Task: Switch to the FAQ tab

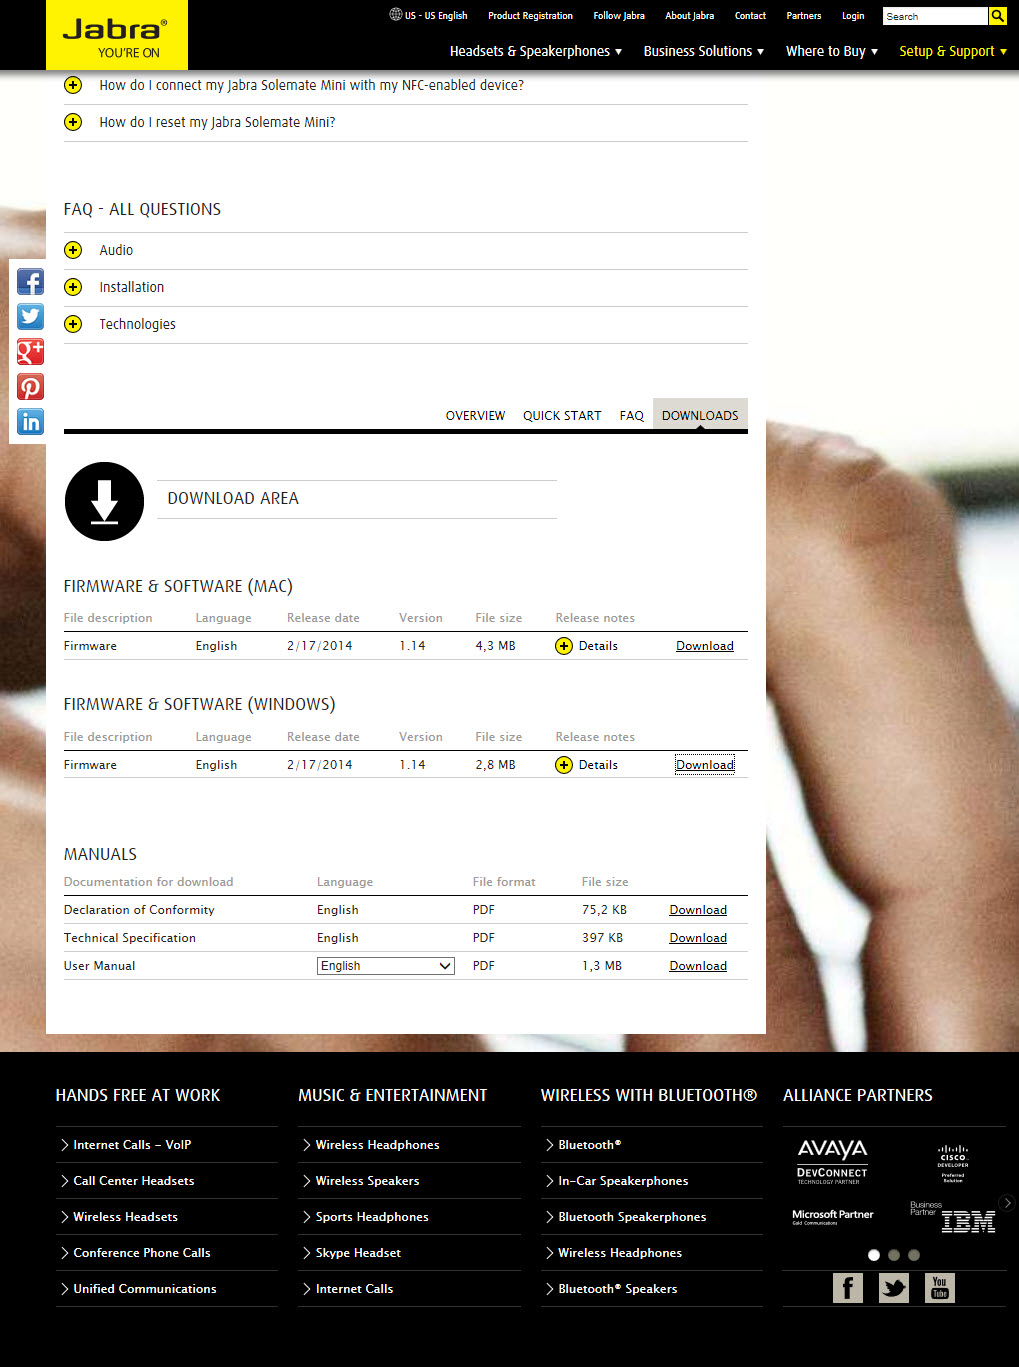Action: click(x=631, y=416)
